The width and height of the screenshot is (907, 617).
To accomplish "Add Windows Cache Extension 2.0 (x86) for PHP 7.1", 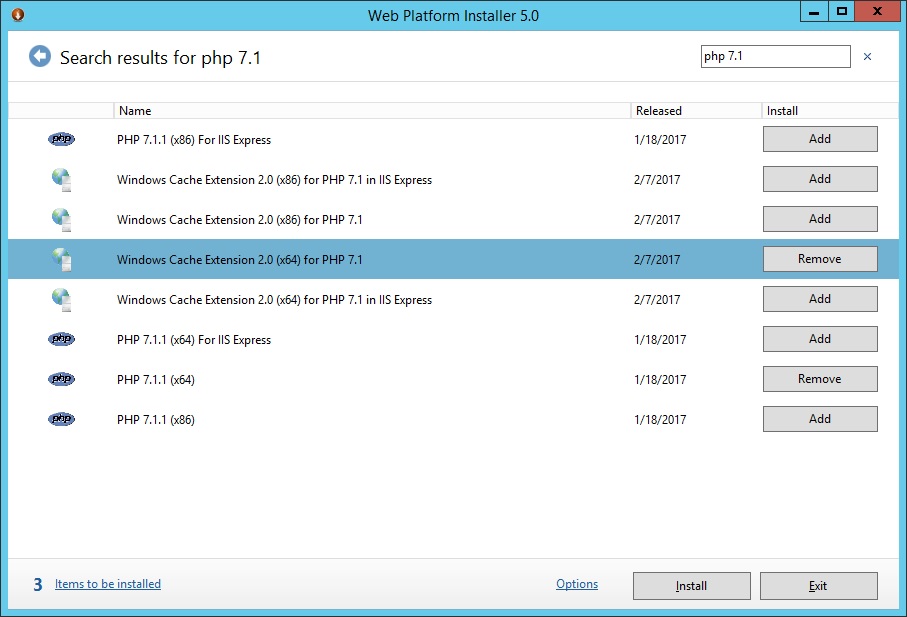I will pos(820,219).
